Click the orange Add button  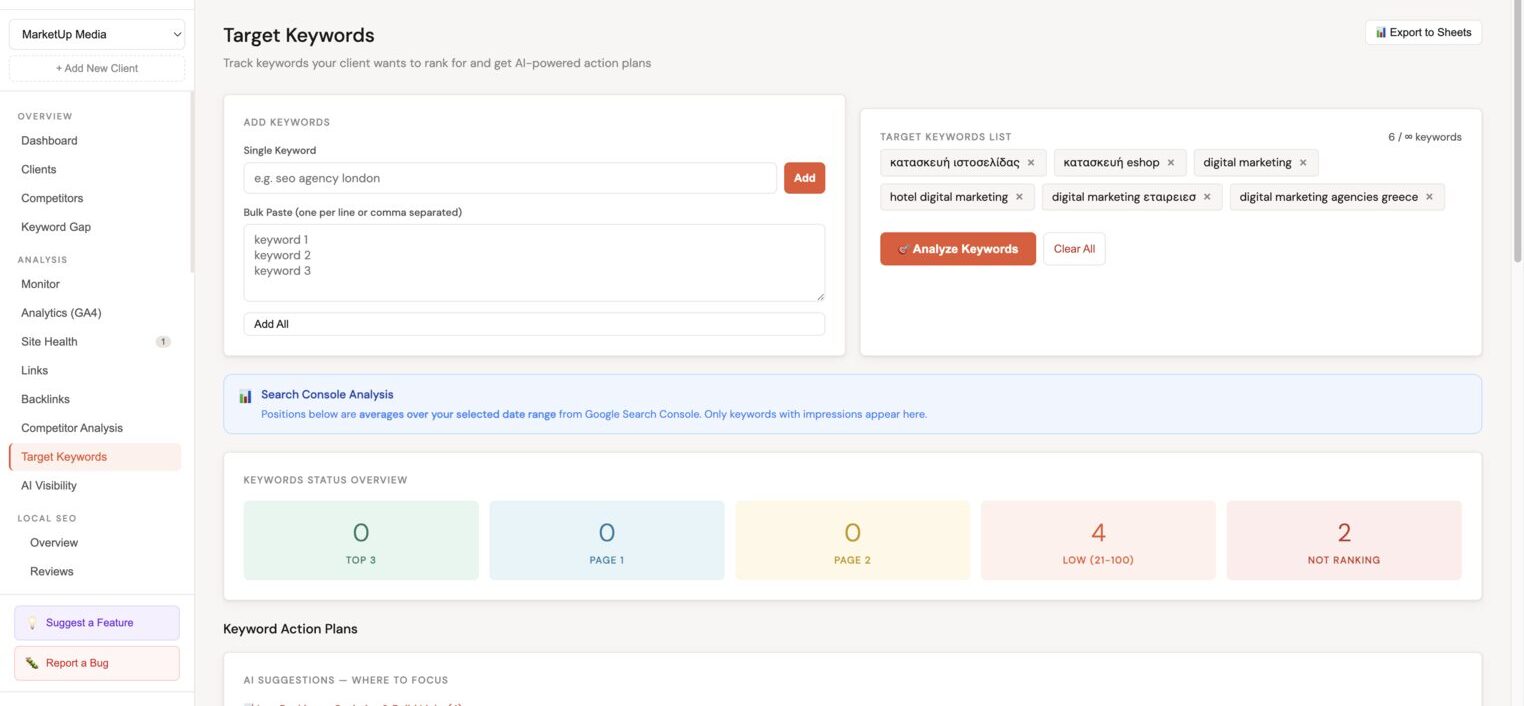[804, 178]
